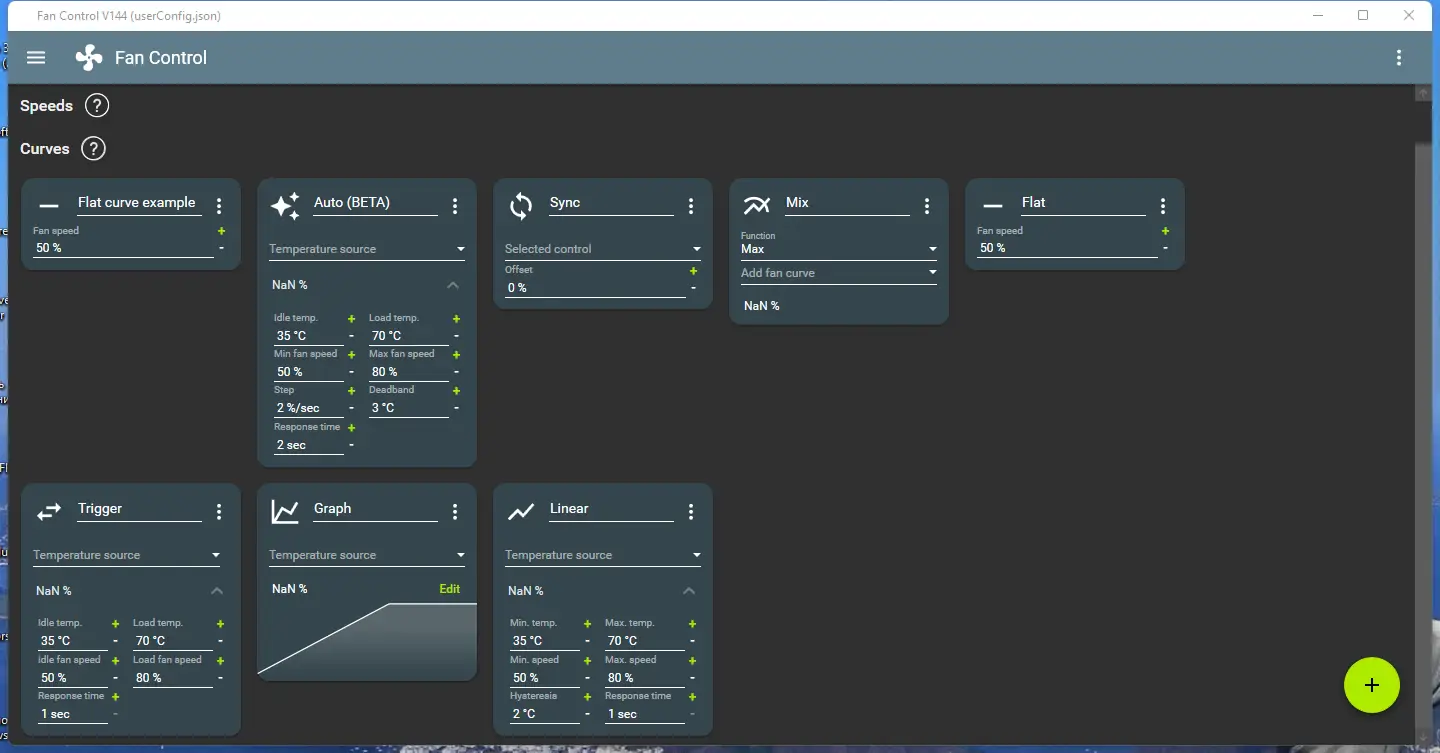The image size is (1440, 753).
Task: Open options menu for Auto (BETA) card
Action: click(455, 206)
